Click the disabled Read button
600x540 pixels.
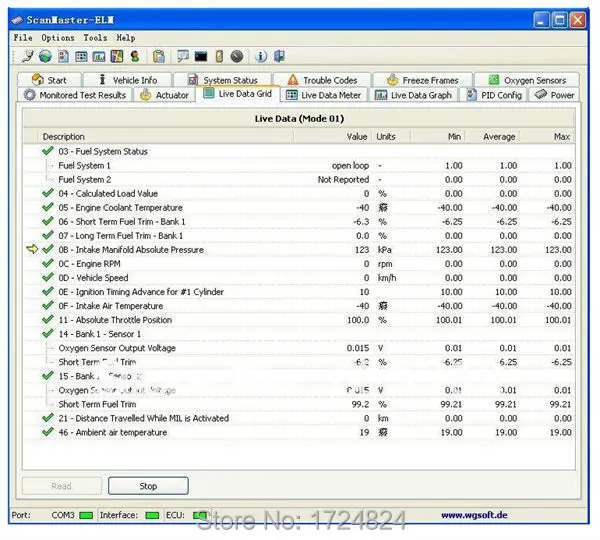click(x=62, y=486)
